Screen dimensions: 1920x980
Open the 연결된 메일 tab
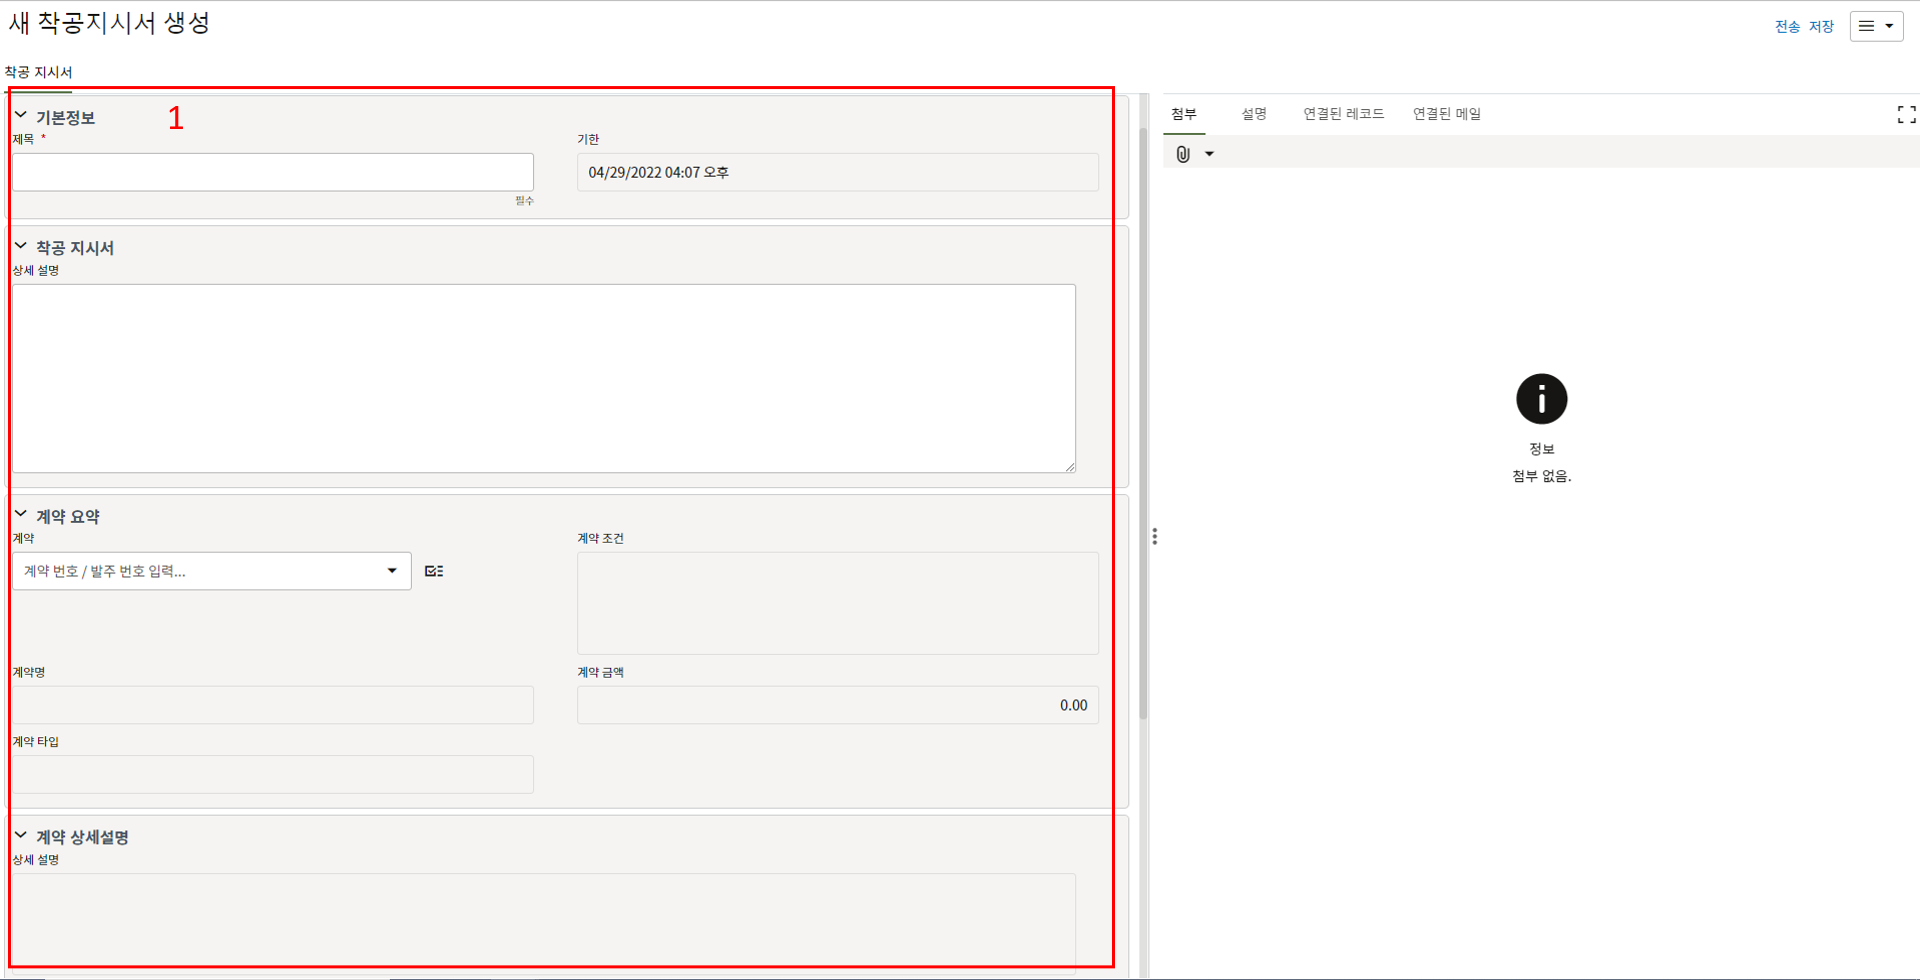1446,114
